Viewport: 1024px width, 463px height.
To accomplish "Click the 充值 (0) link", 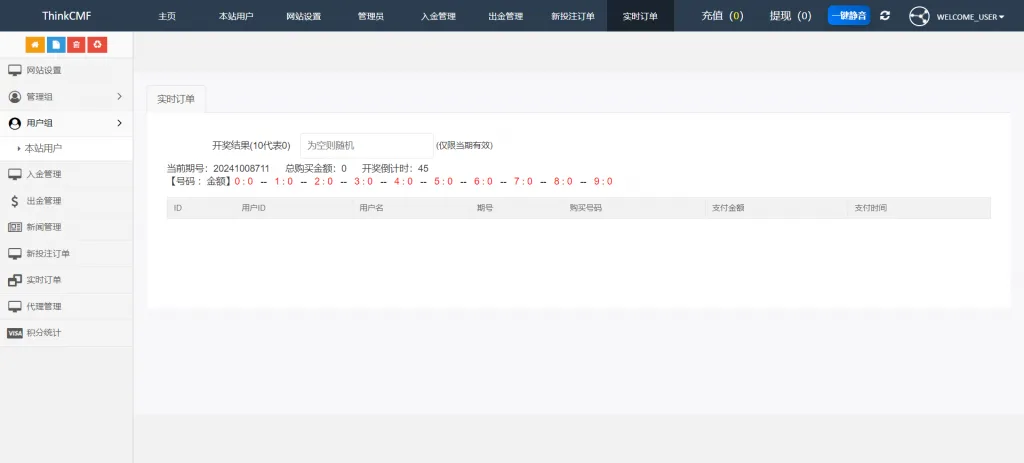I will [722, 16].
